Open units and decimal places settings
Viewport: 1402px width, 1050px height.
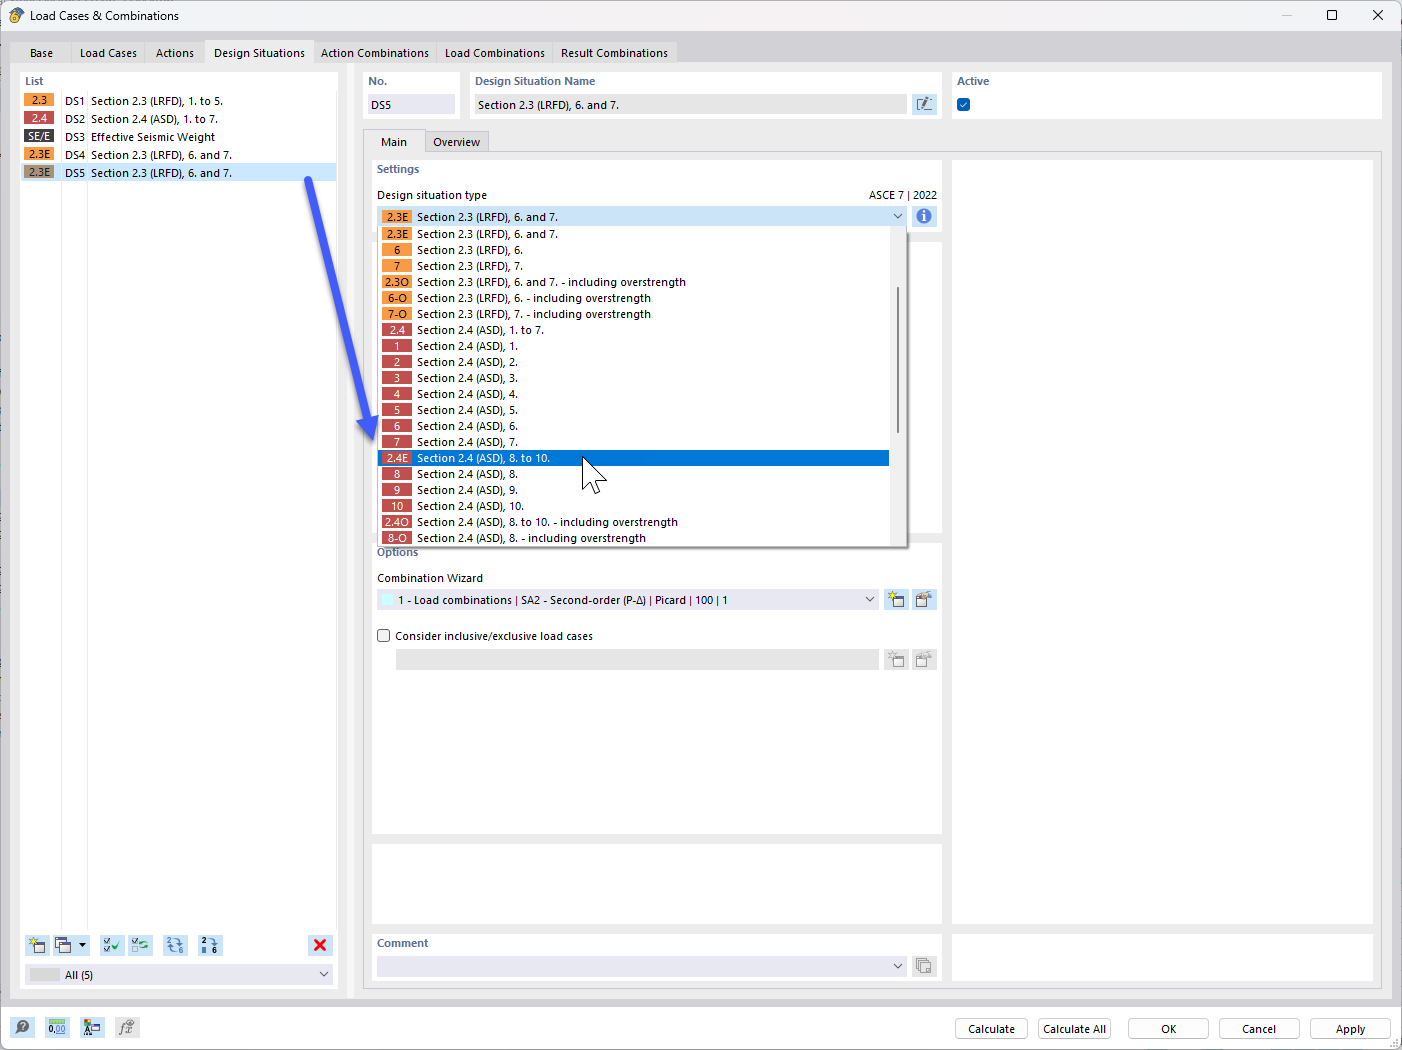click(57, 1027)
